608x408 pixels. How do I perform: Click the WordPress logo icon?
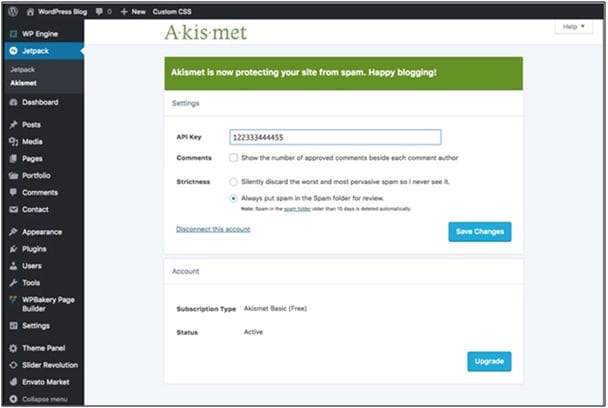[x=13, y=11]
